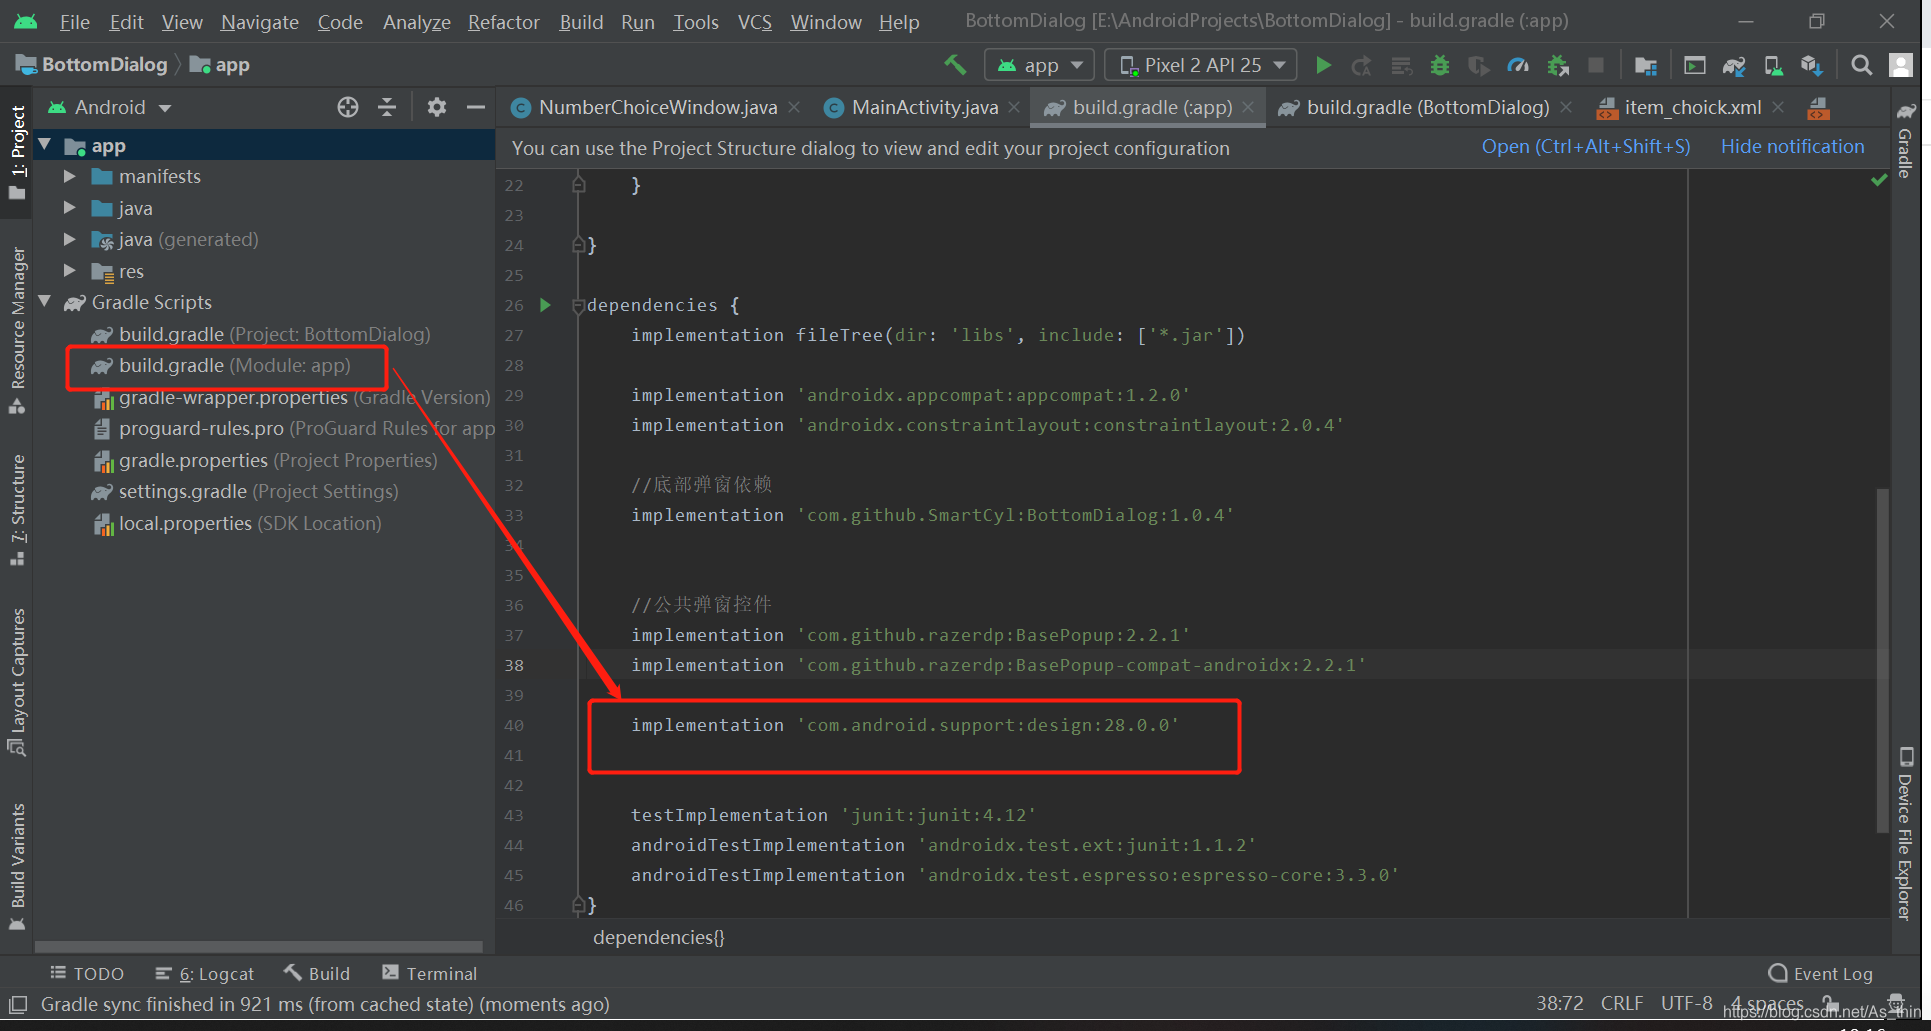Open the Build menu

click(x=581, y=22)
